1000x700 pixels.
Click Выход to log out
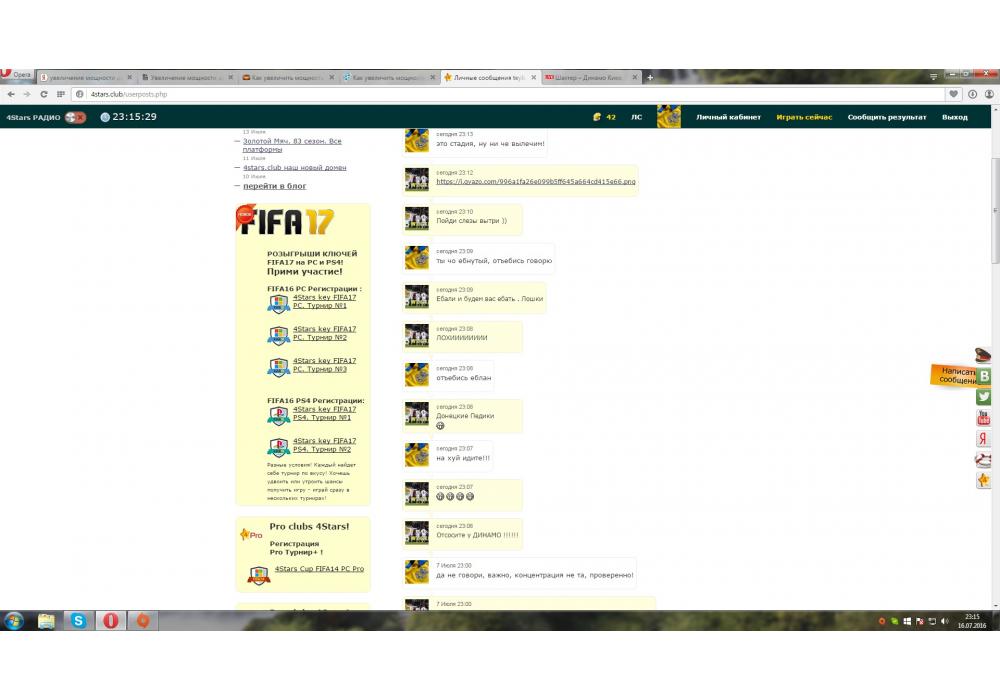955,117
